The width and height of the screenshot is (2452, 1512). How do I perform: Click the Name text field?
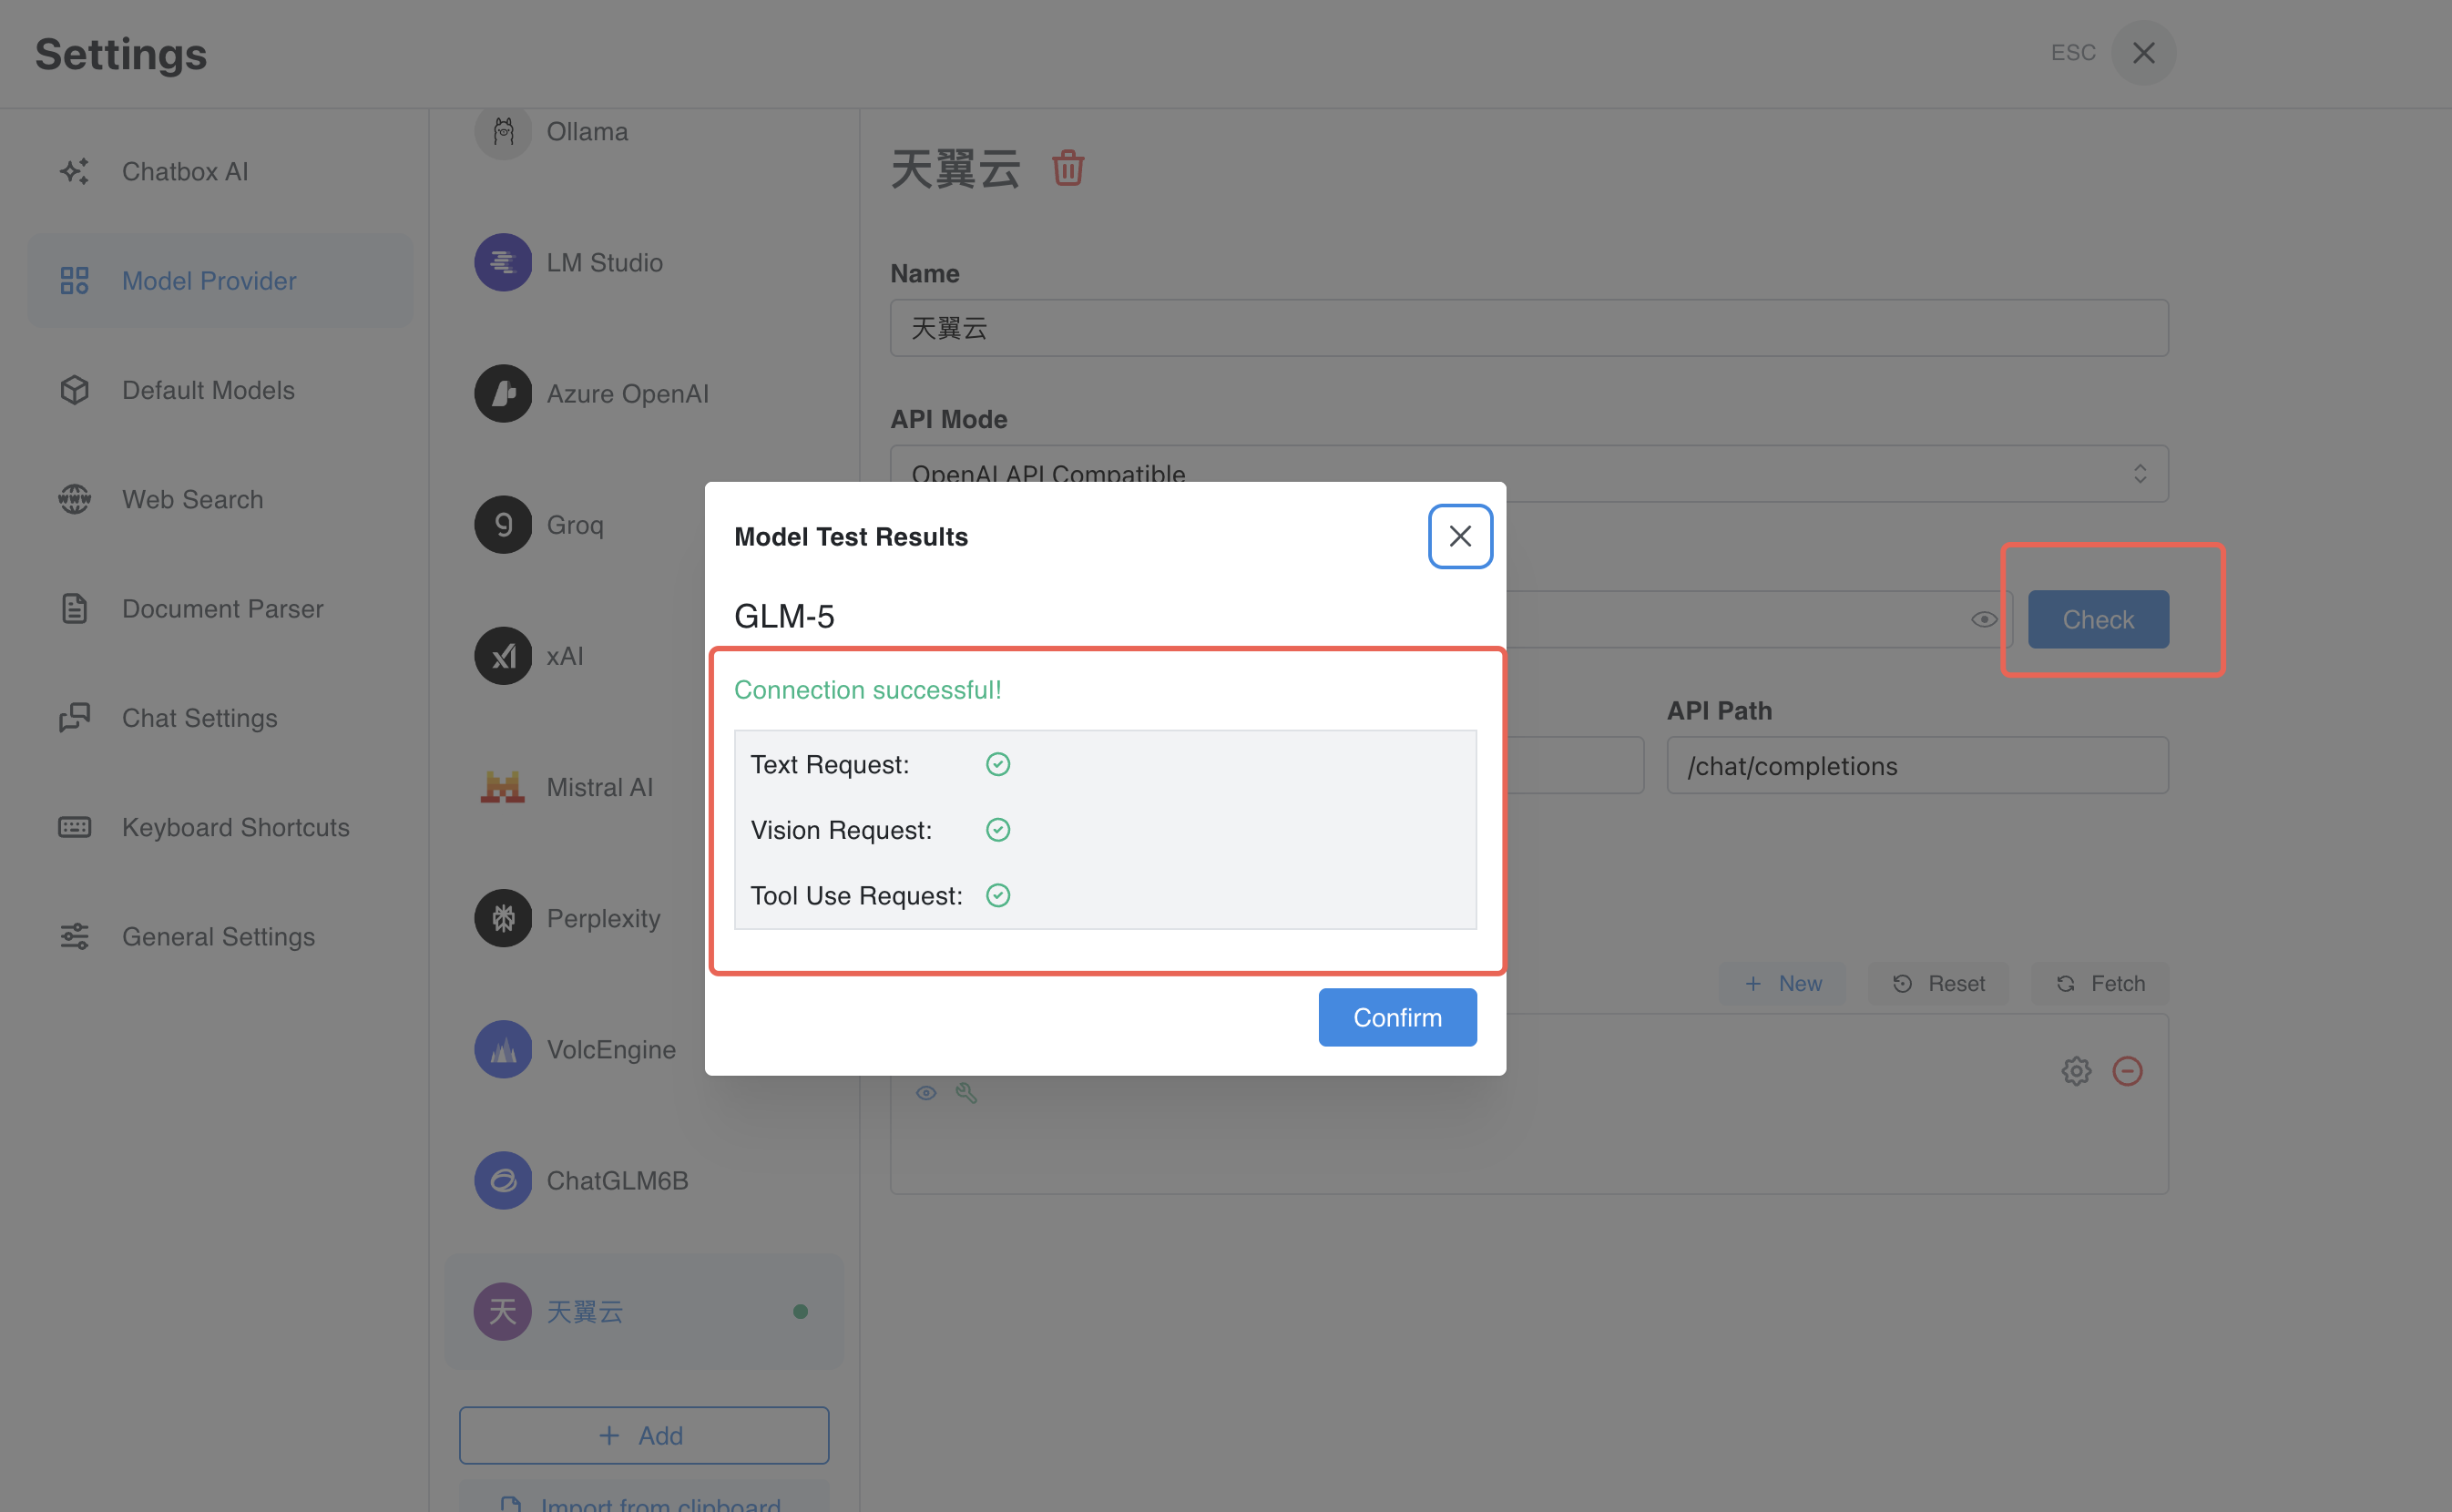(x=1528, y=328)
